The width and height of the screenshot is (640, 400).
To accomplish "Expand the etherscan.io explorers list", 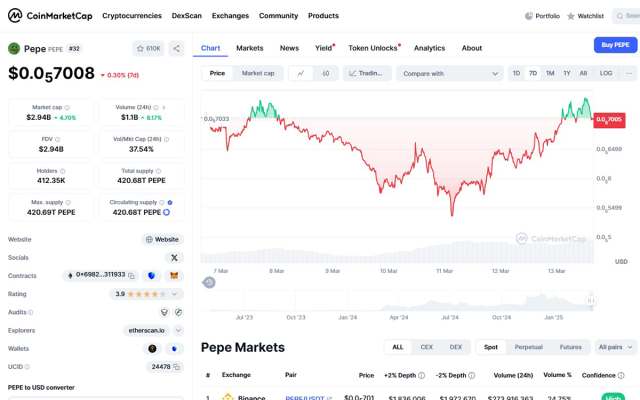I will [178, 330].
